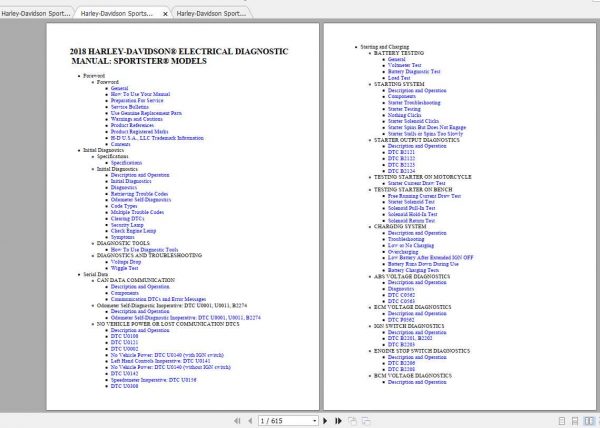This screenshot has height=428, width=600.
Task: Switch to the first Harley-Davidson Sport tab
Action: pyautogui.click(x=36, y=13)
